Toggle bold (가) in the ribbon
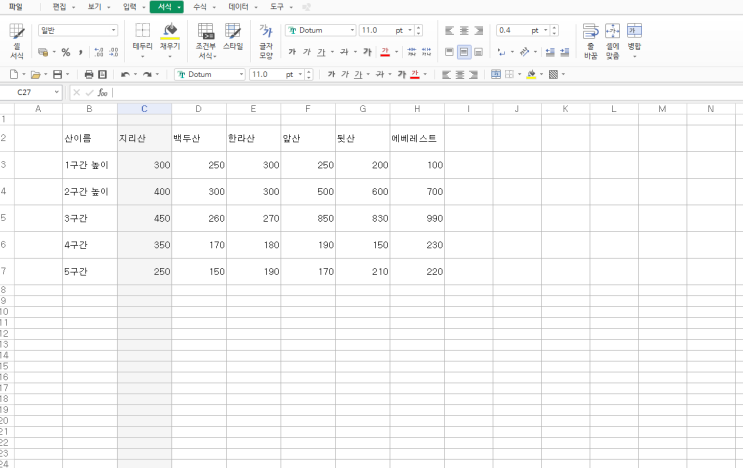 pyautogui.click(x=292, y=52)
